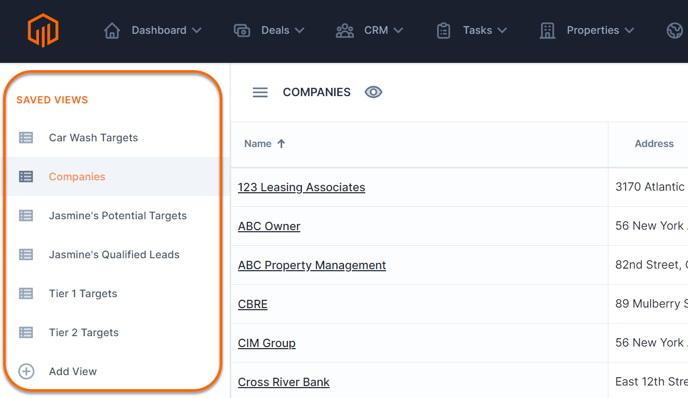Expand the Properties dropdown chevron

pos(629,30)
